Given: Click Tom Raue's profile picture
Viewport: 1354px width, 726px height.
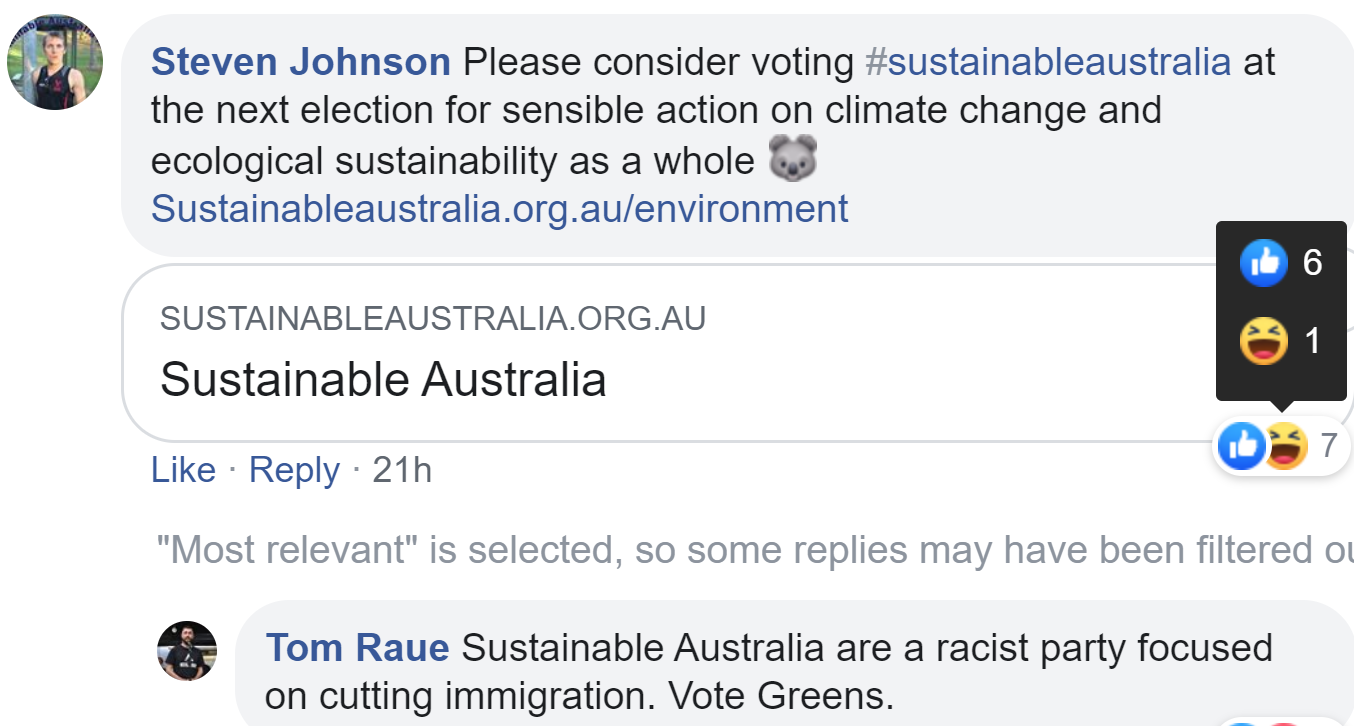Looking at the screenshot, I should 187,651.
